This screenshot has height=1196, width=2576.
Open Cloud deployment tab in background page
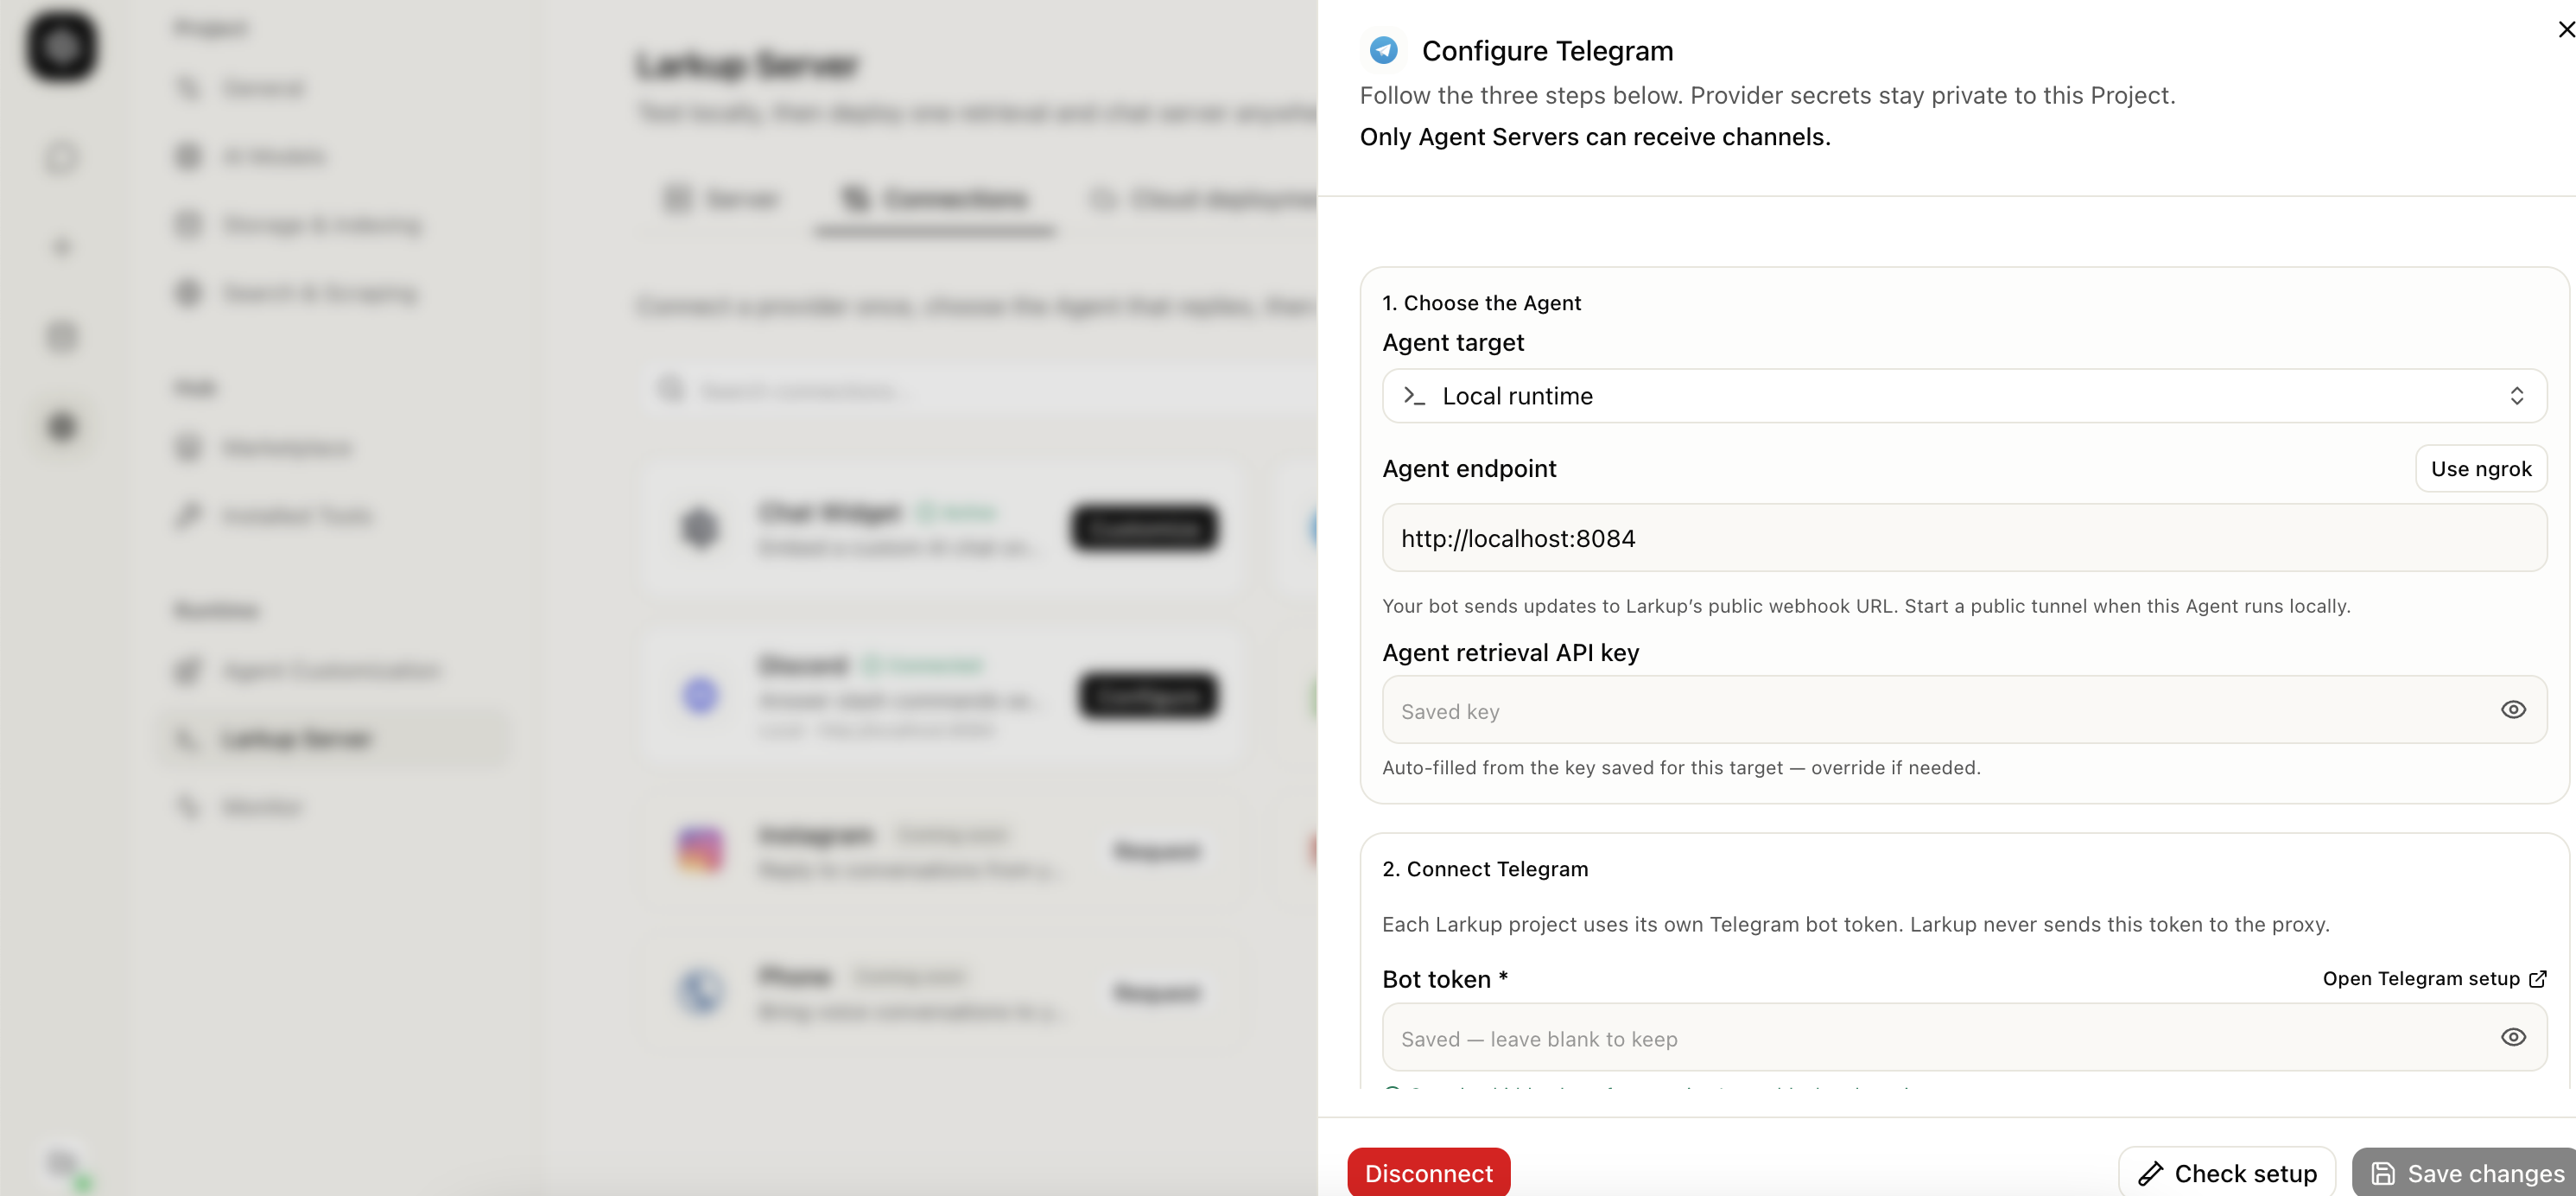(1203, 199)
